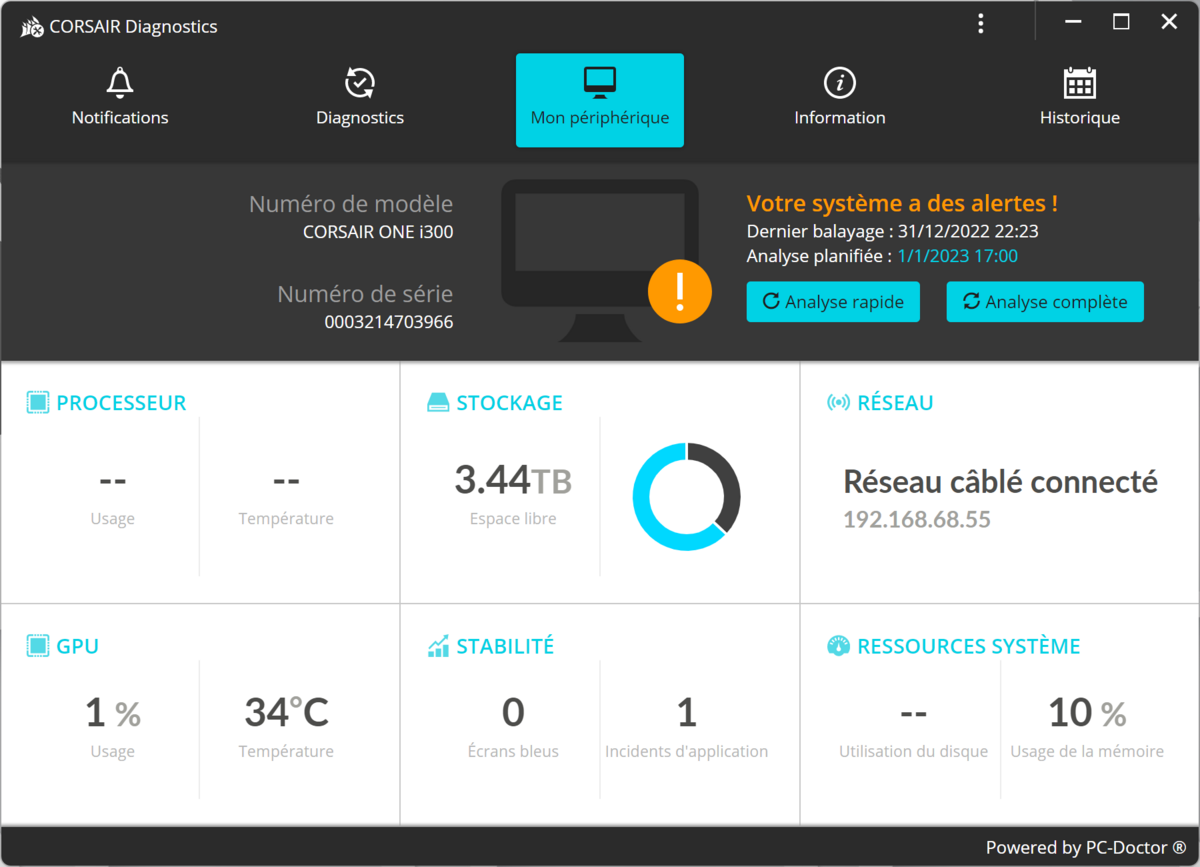
Task: Click the IP address 192.168.68.55
Action: coord(917,520)
